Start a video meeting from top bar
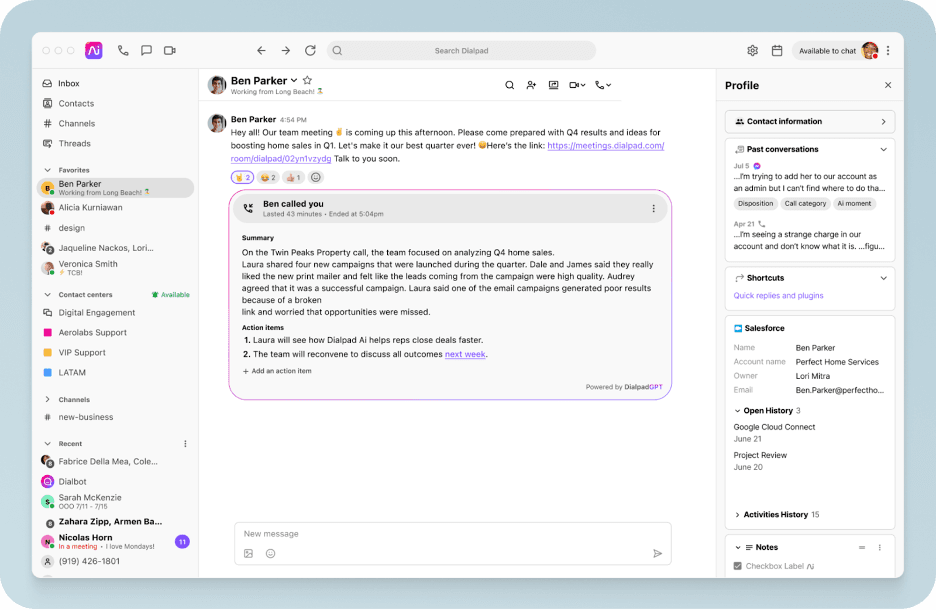 point(170,50)
